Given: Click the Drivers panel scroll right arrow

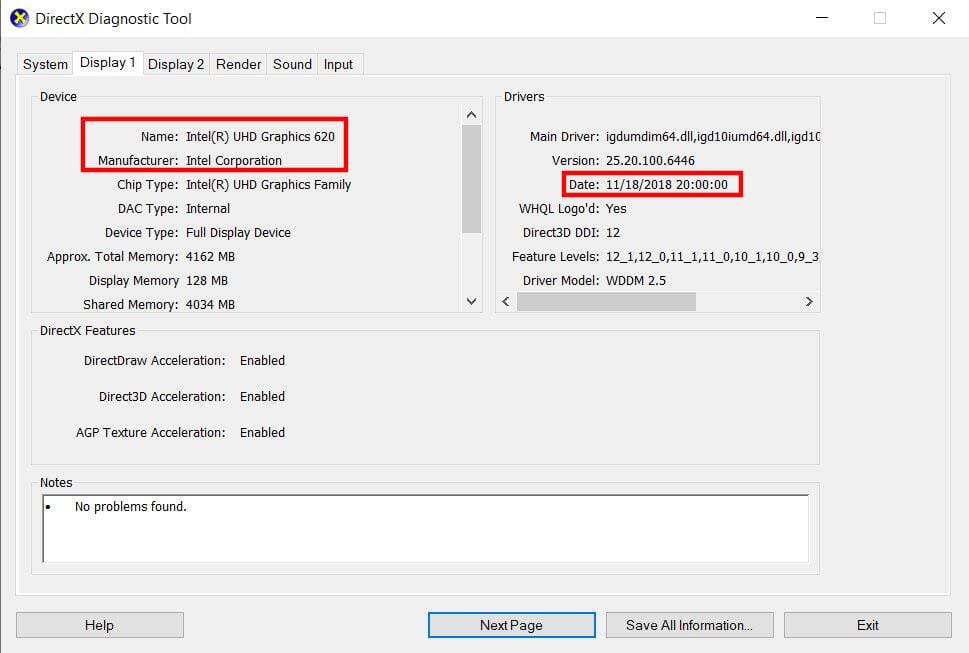Looking at the screenshot, I should click(809, 301).
